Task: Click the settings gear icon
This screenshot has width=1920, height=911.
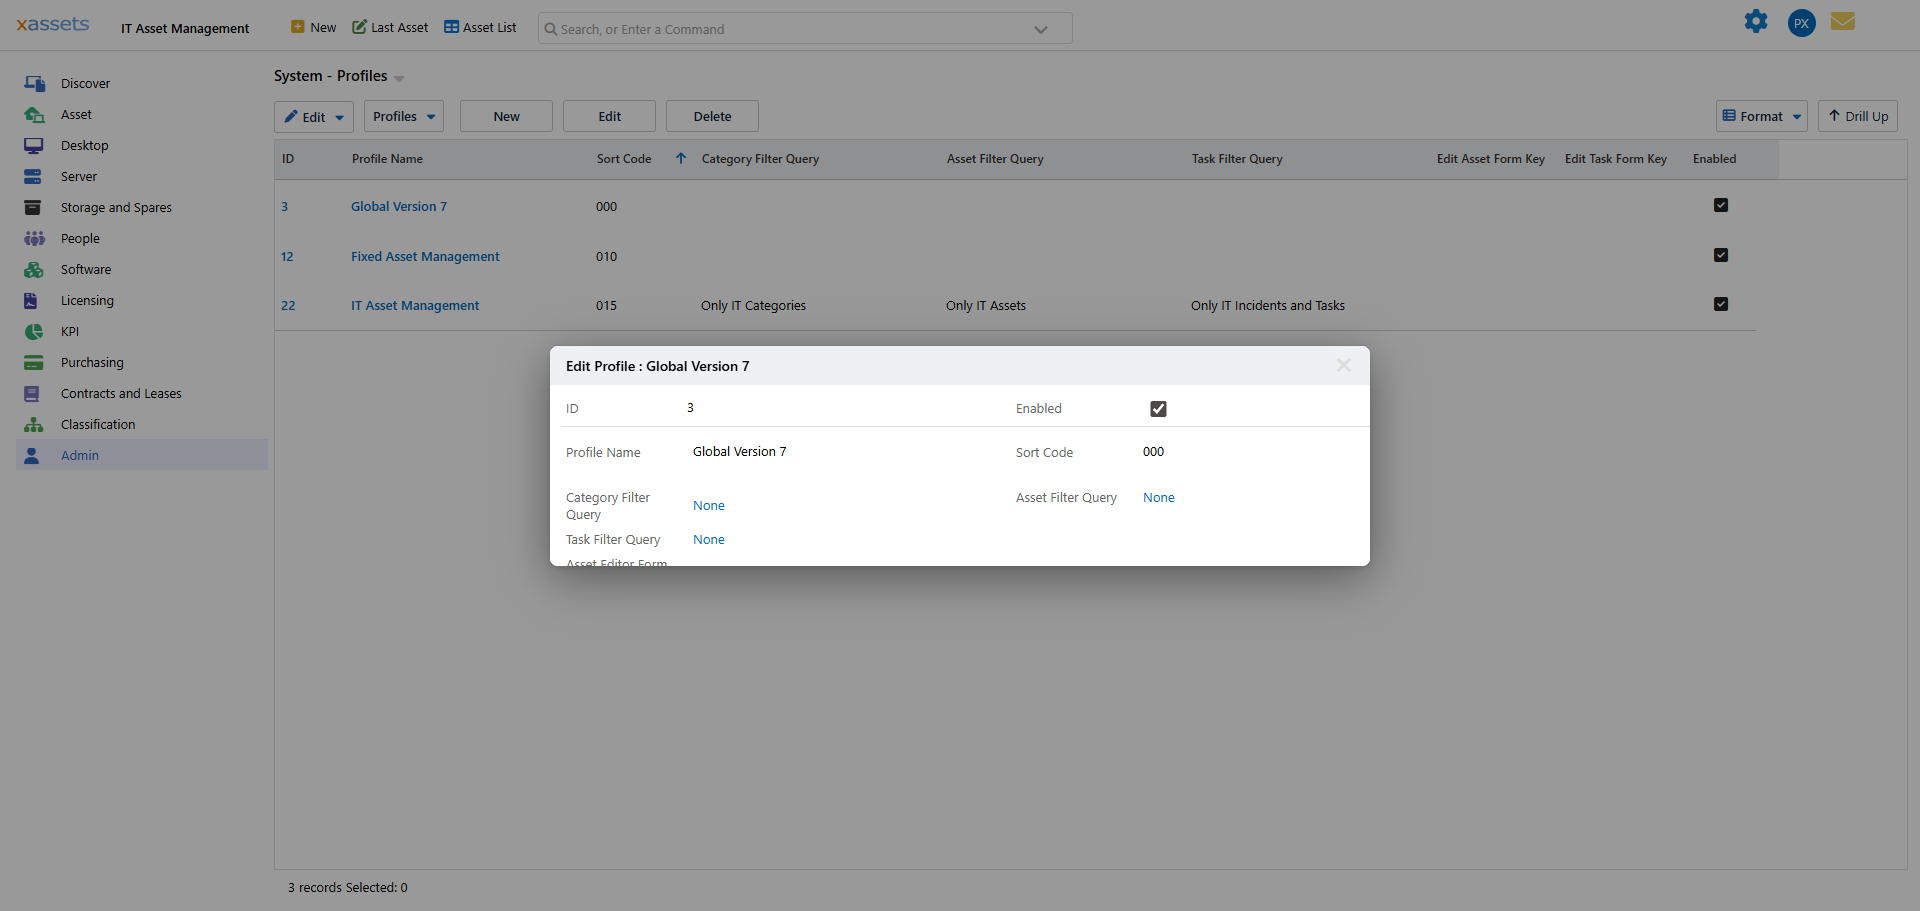Action: click(x=1757, y=21)
